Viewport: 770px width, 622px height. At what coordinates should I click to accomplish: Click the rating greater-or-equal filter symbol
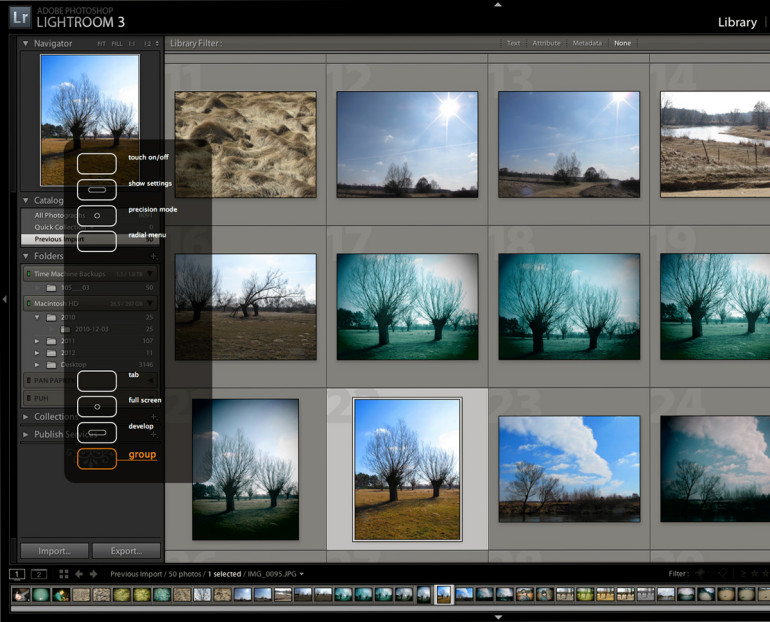pos(743,573)
